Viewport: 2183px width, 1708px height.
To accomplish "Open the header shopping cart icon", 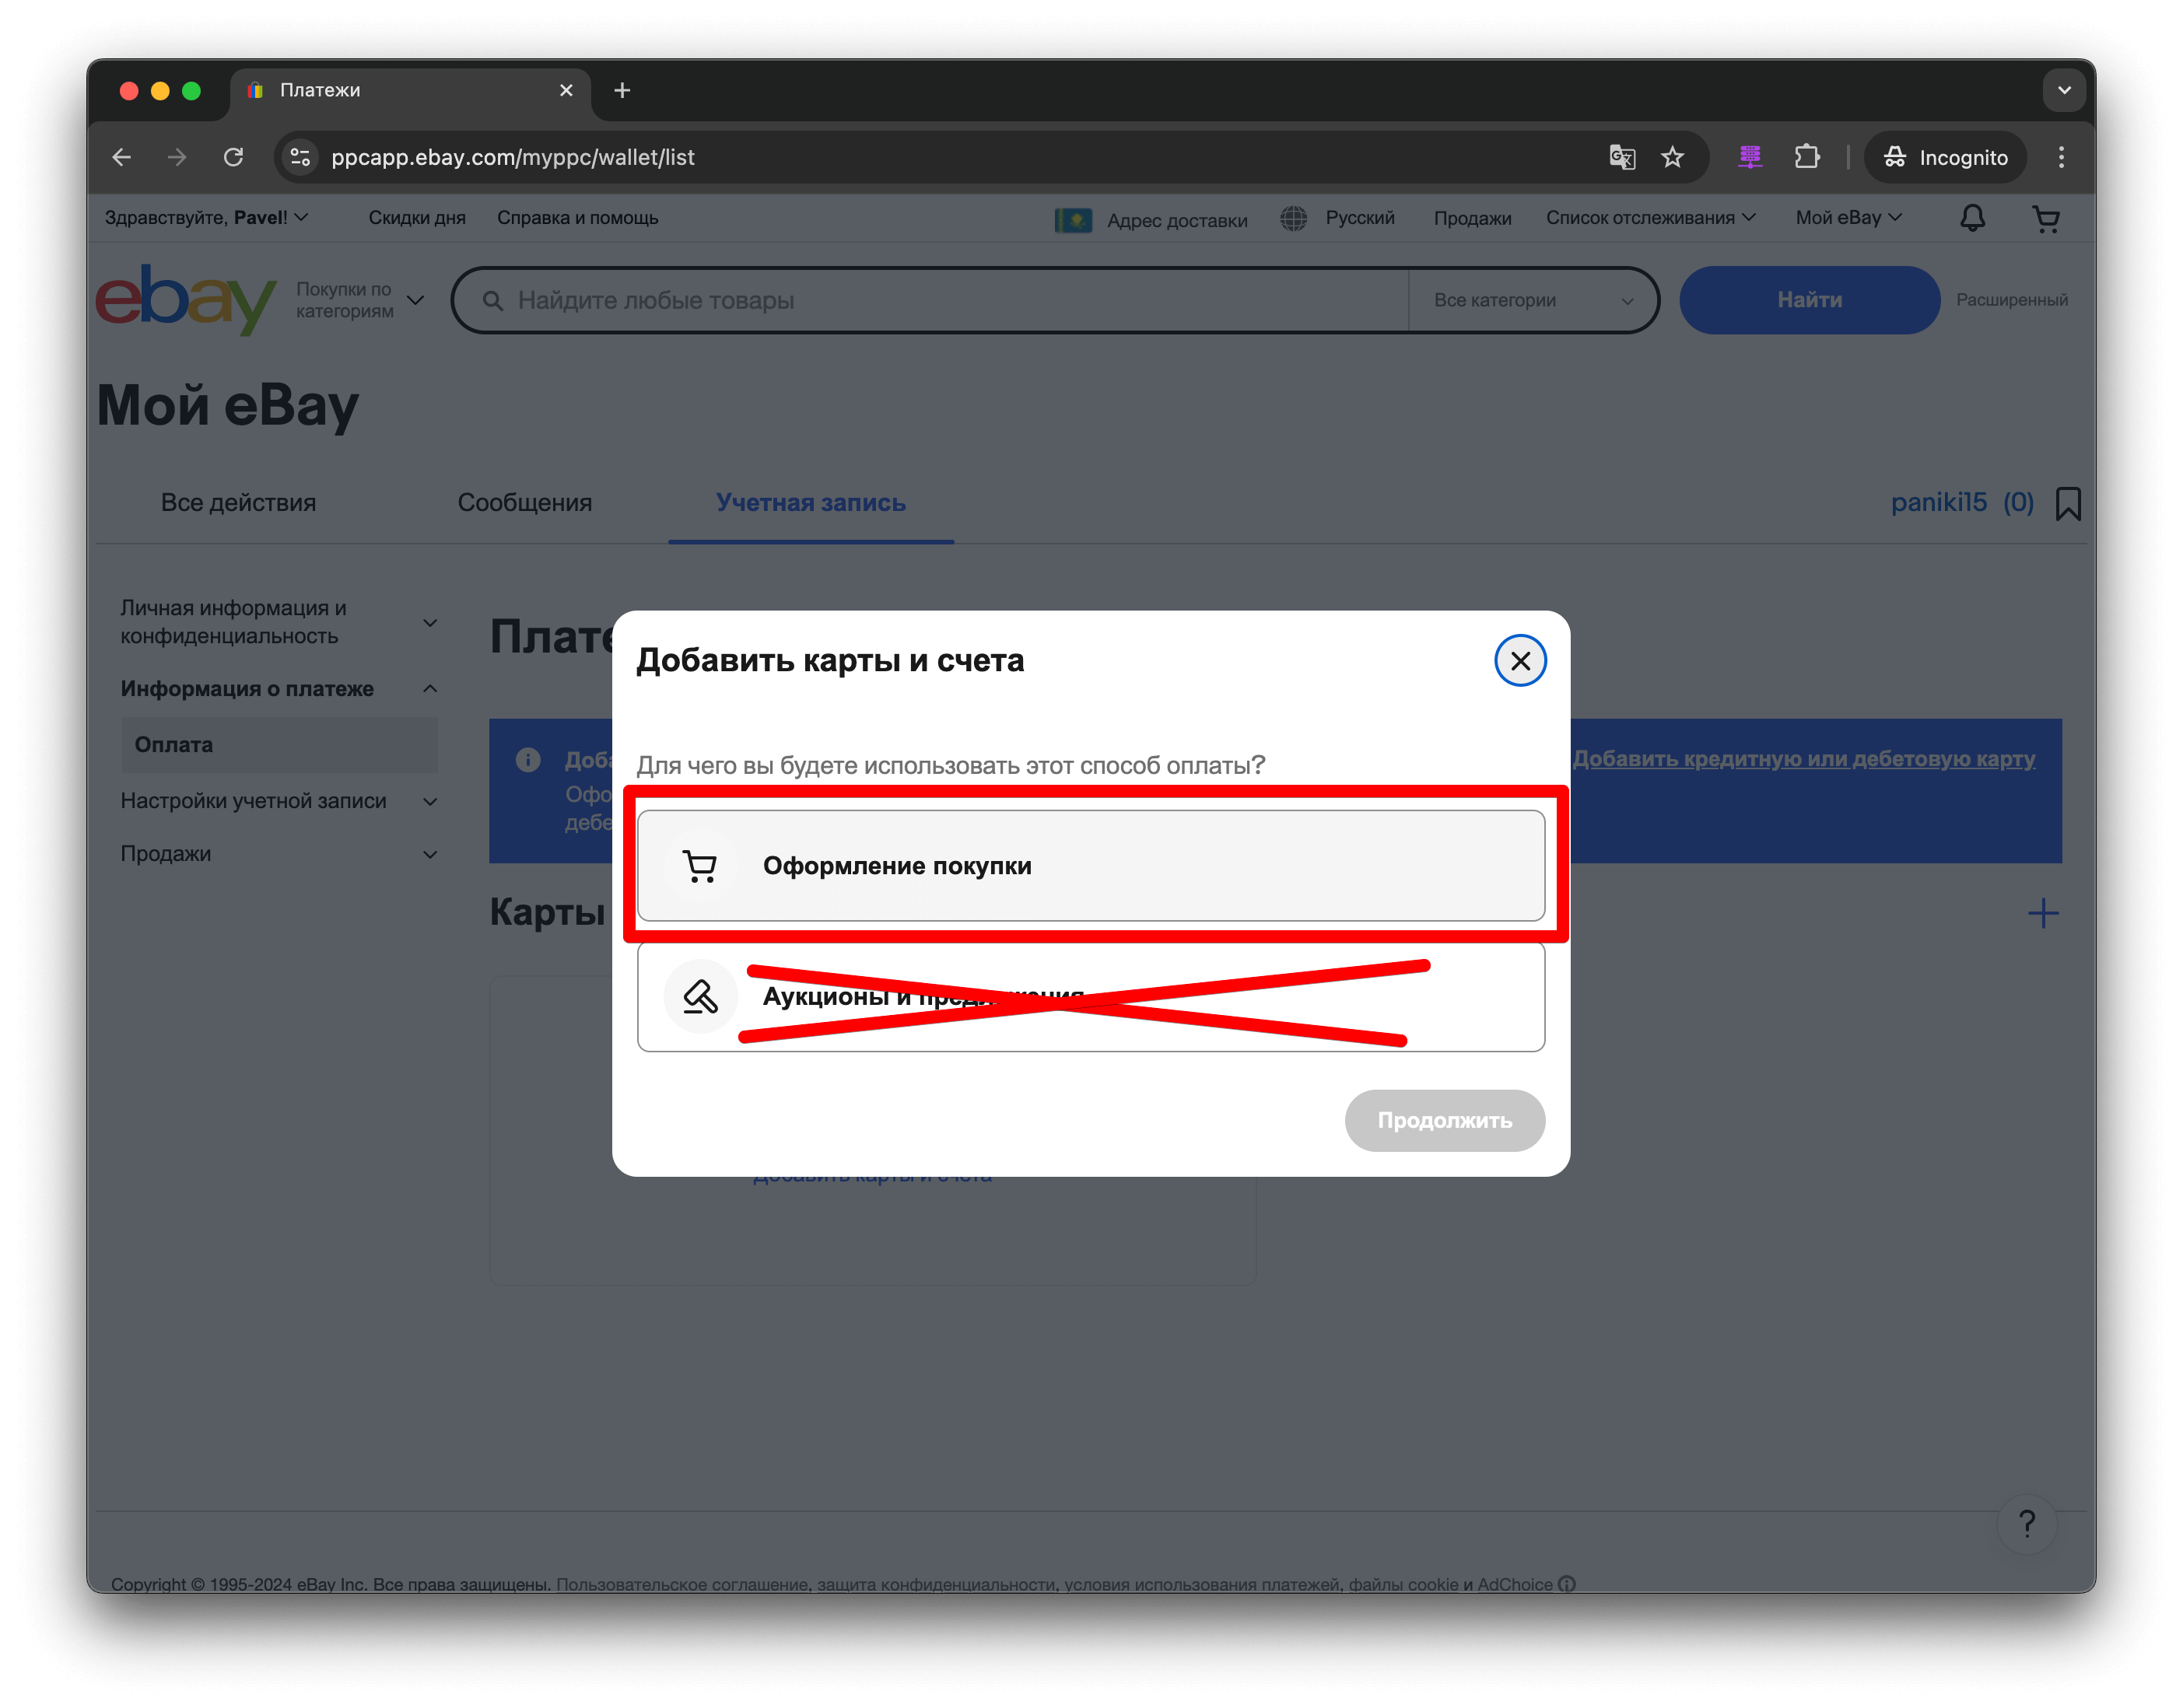I will 2046,218.
